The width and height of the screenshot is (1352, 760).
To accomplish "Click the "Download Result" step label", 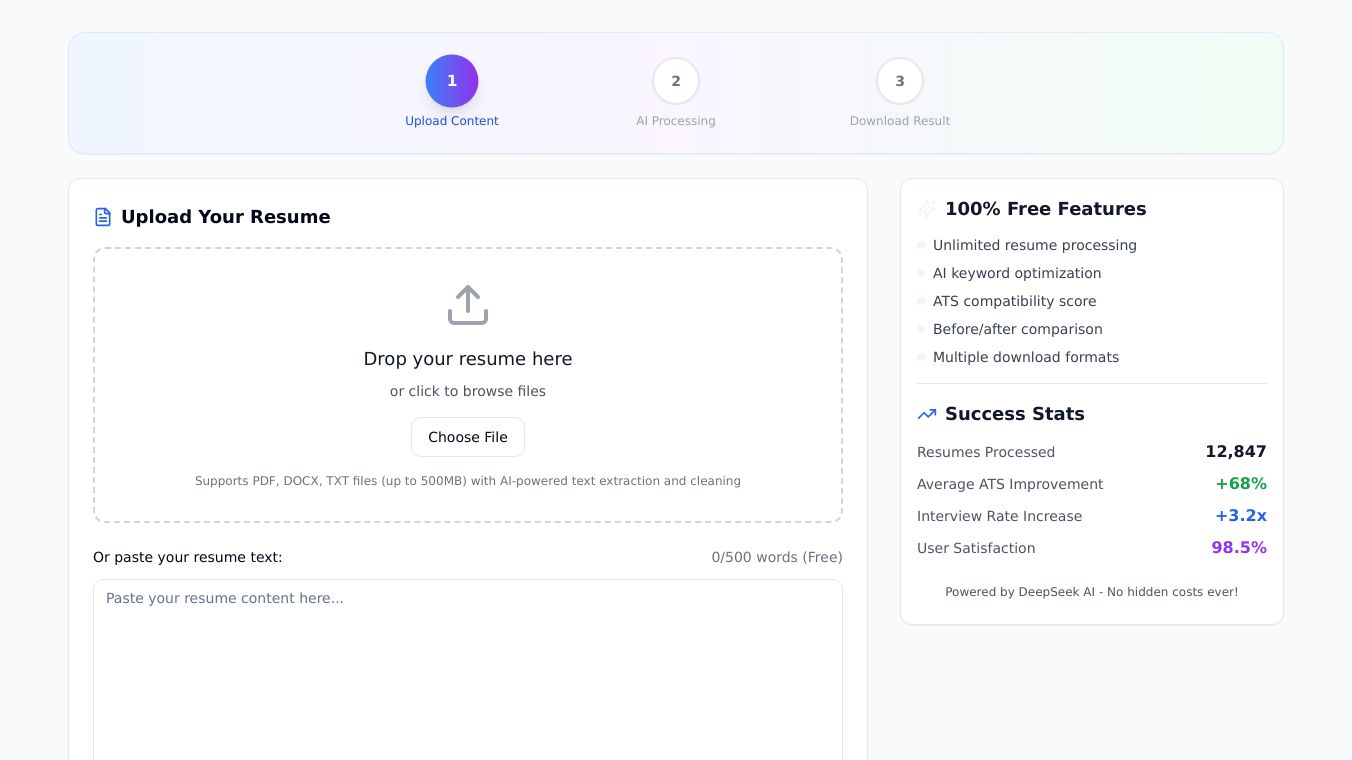I will point(900,121).
